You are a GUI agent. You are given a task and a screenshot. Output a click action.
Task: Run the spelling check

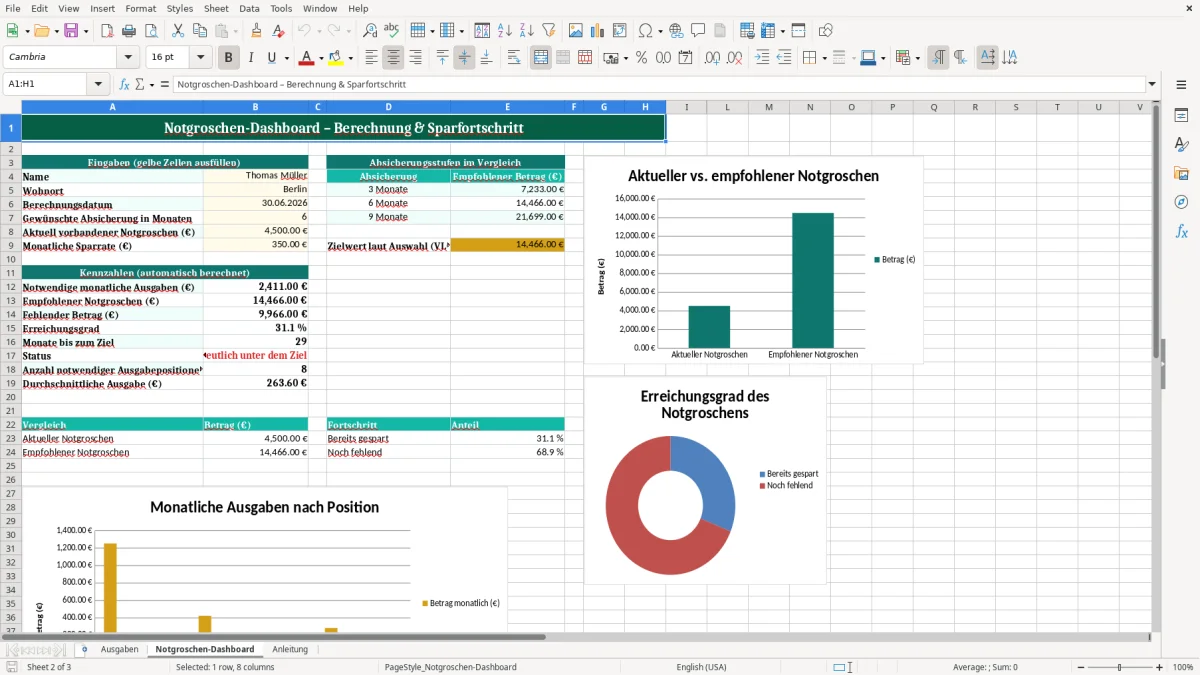(392, 31)
